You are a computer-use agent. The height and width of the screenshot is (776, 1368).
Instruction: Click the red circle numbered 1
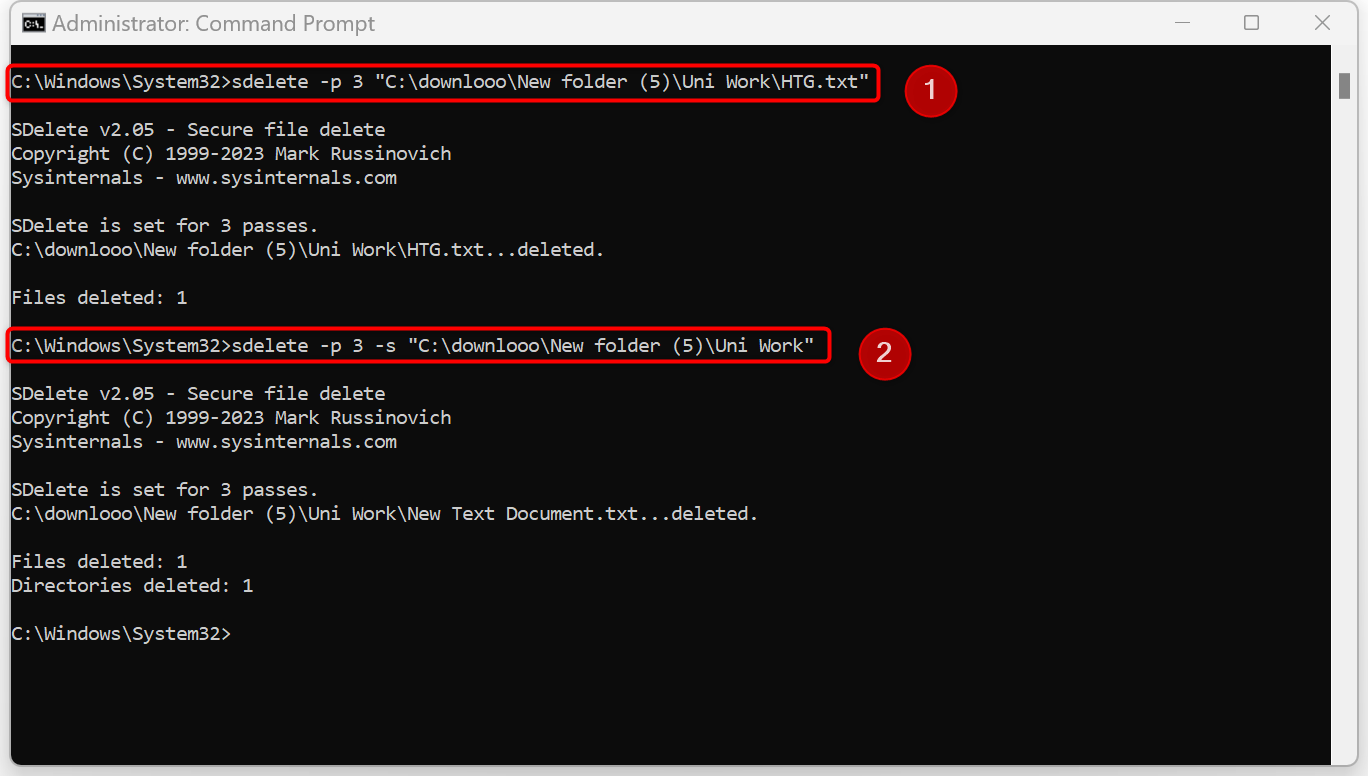[x=931, y=91]
